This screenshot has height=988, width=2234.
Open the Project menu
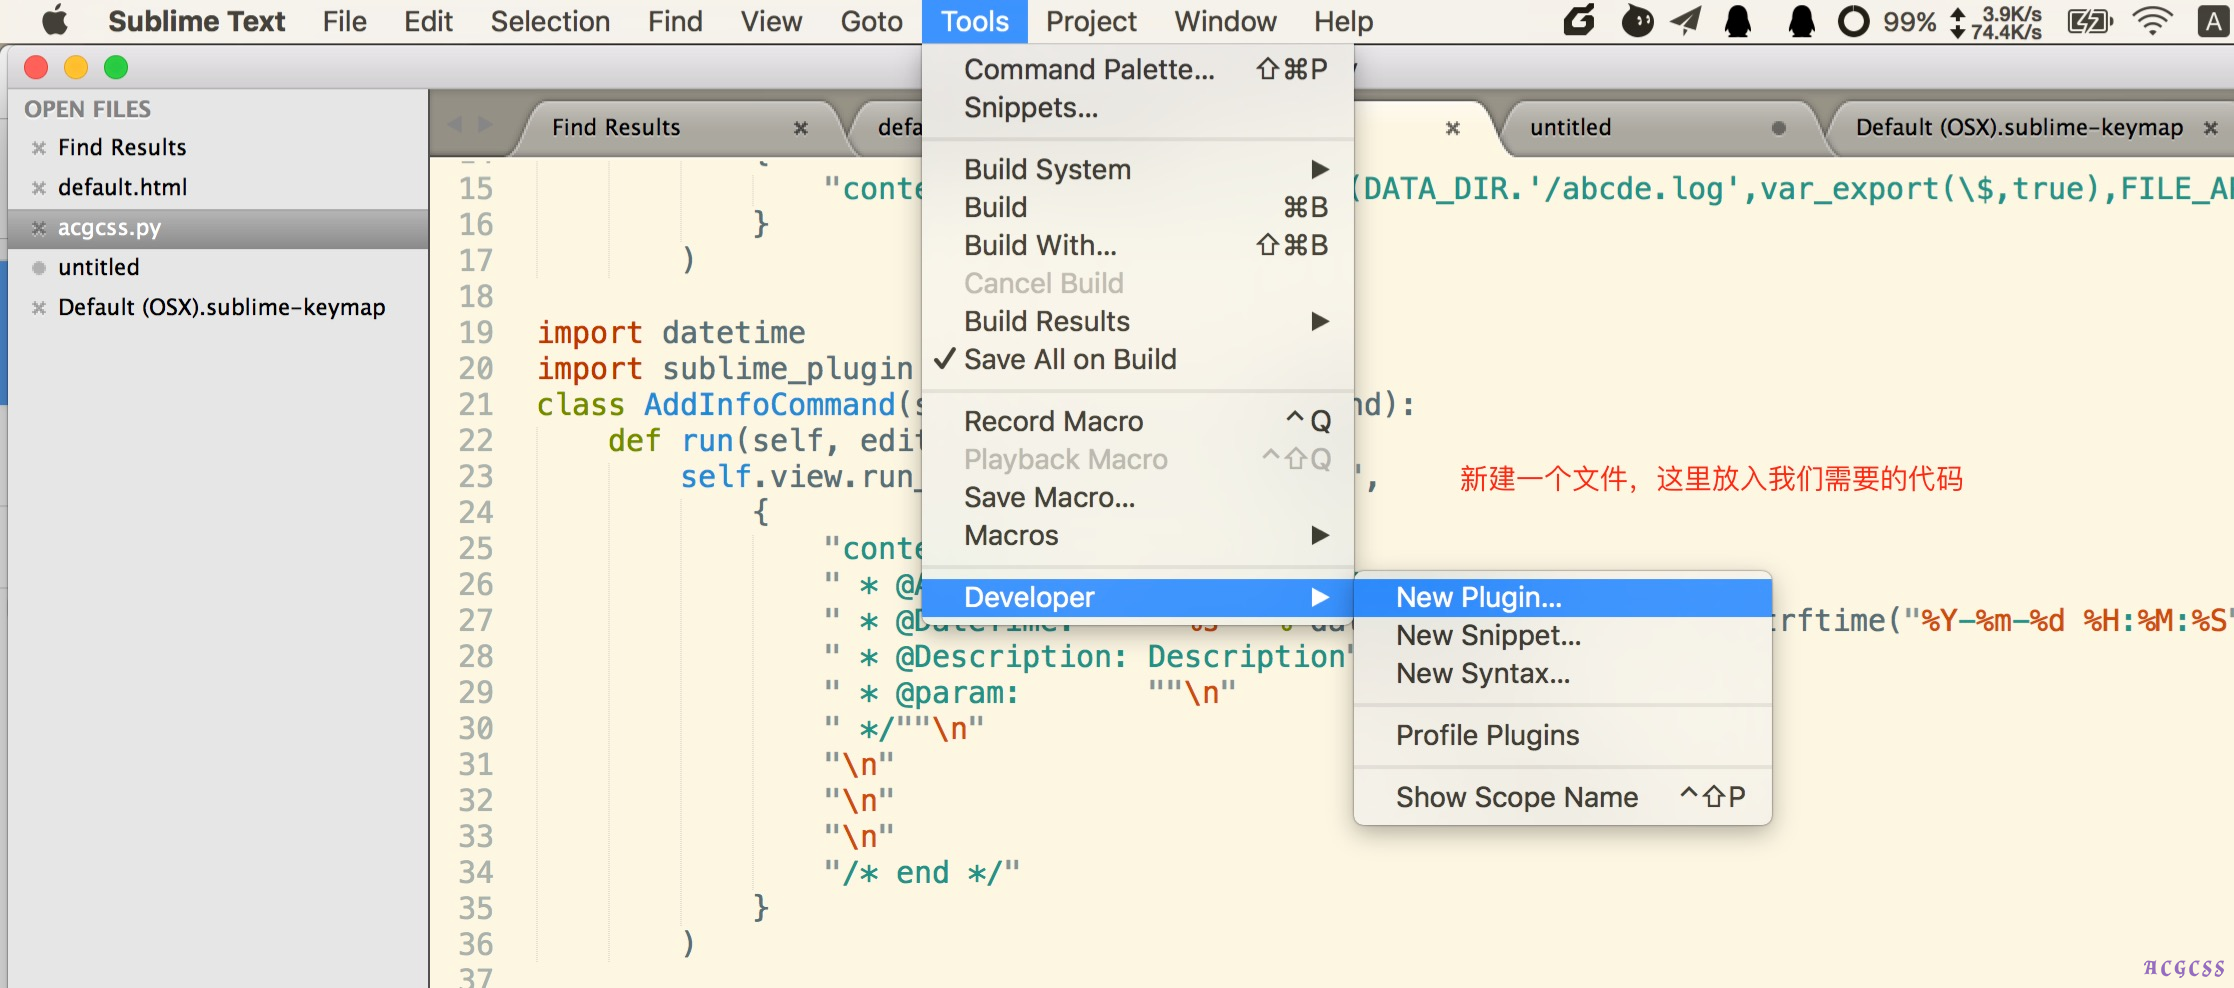[x=1091, y=21]
